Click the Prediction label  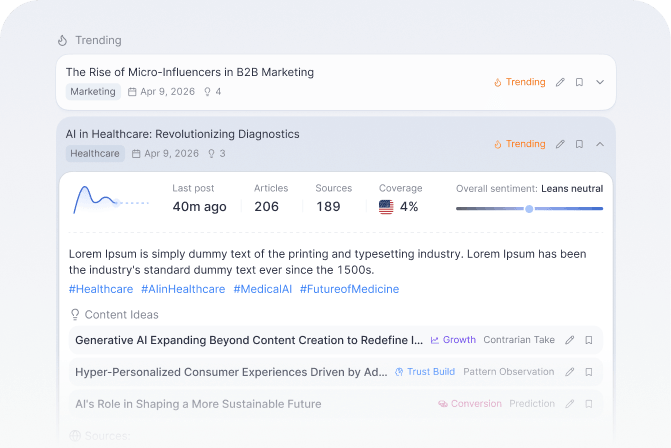(532, 403)
